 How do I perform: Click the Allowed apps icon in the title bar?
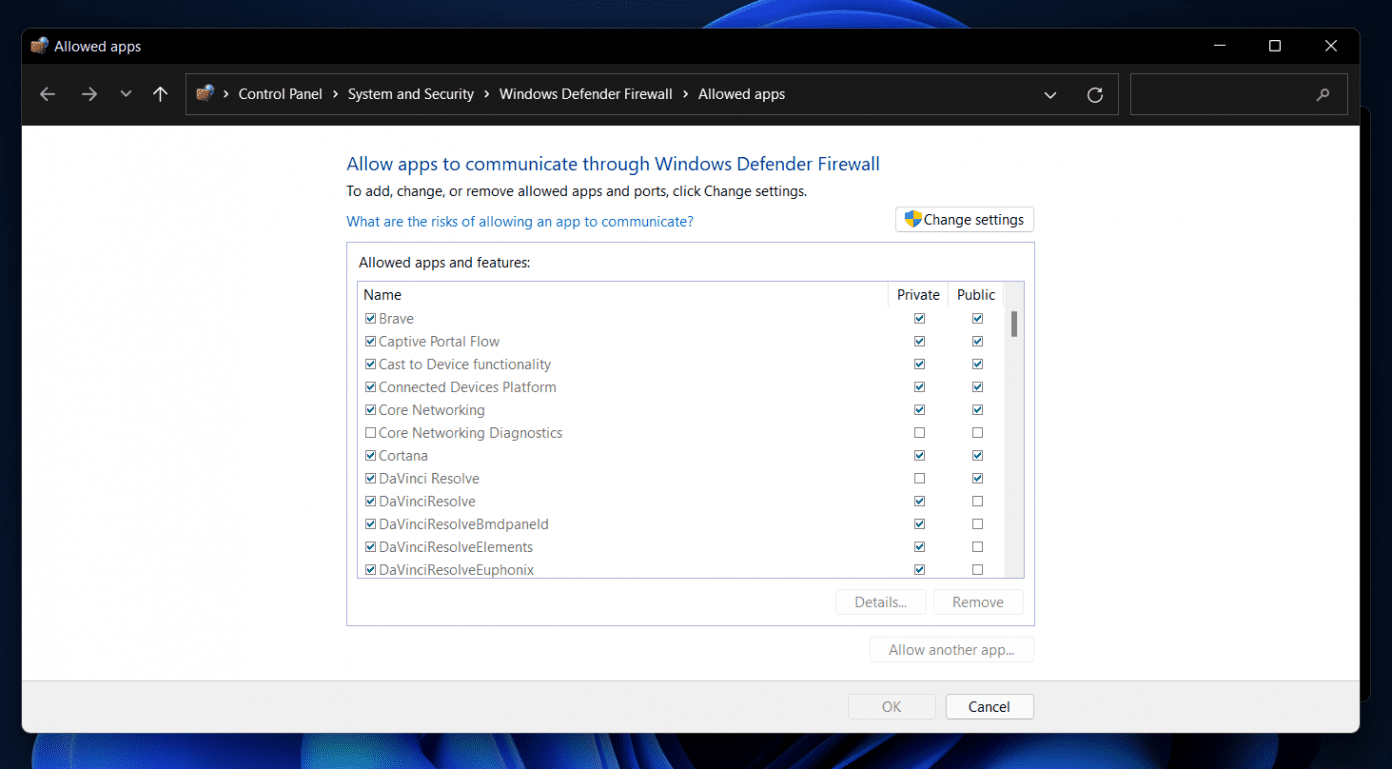pyautogui.click(x=39, y=45)
